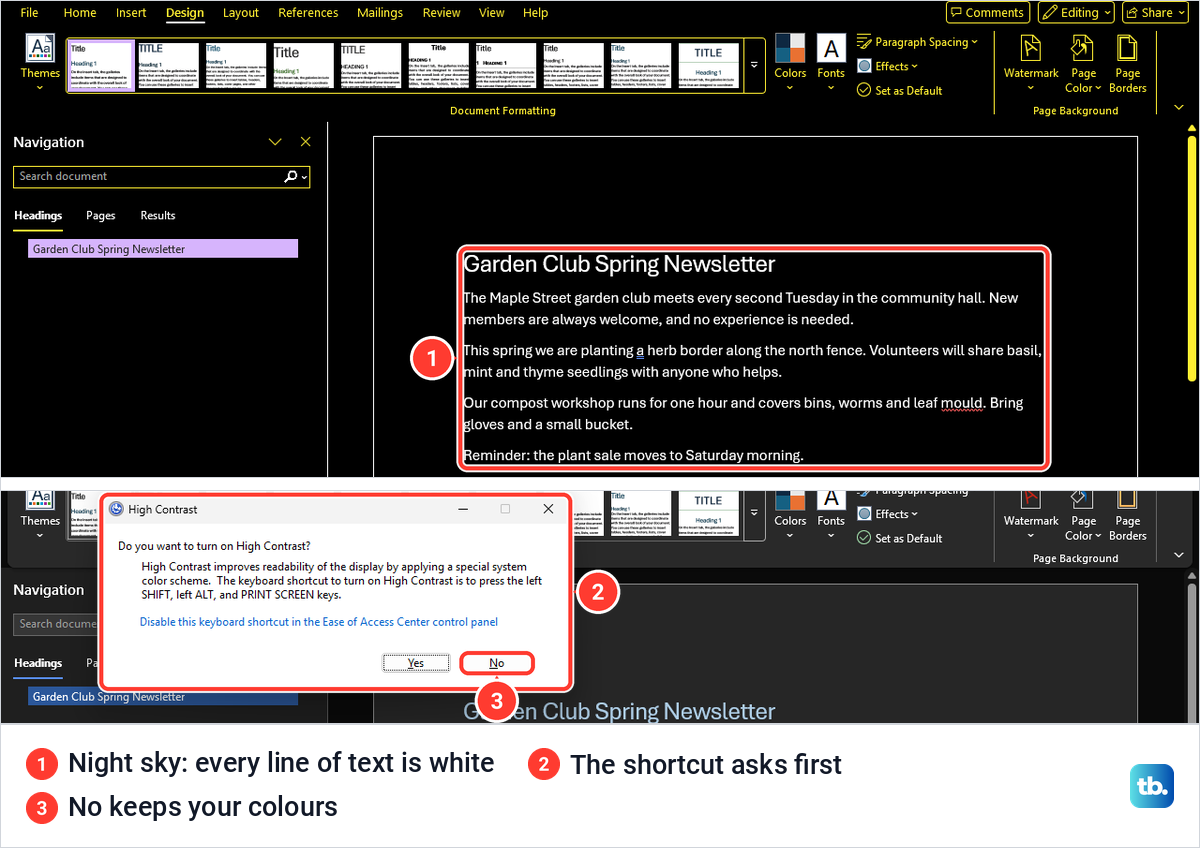Screen dimensions: 1200x848
Task: Select the blue-highlighted Garden Club Spring Newsletter heading
Action: (163, 697)
